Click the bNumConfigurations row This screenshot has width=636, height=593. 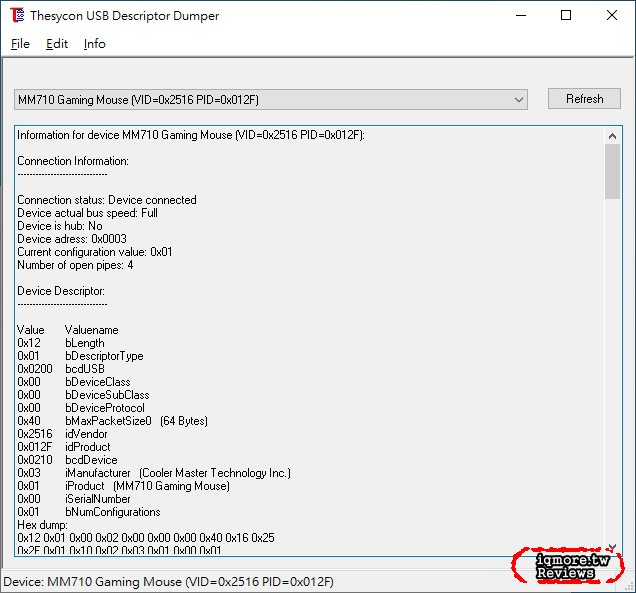click(89, 512)
